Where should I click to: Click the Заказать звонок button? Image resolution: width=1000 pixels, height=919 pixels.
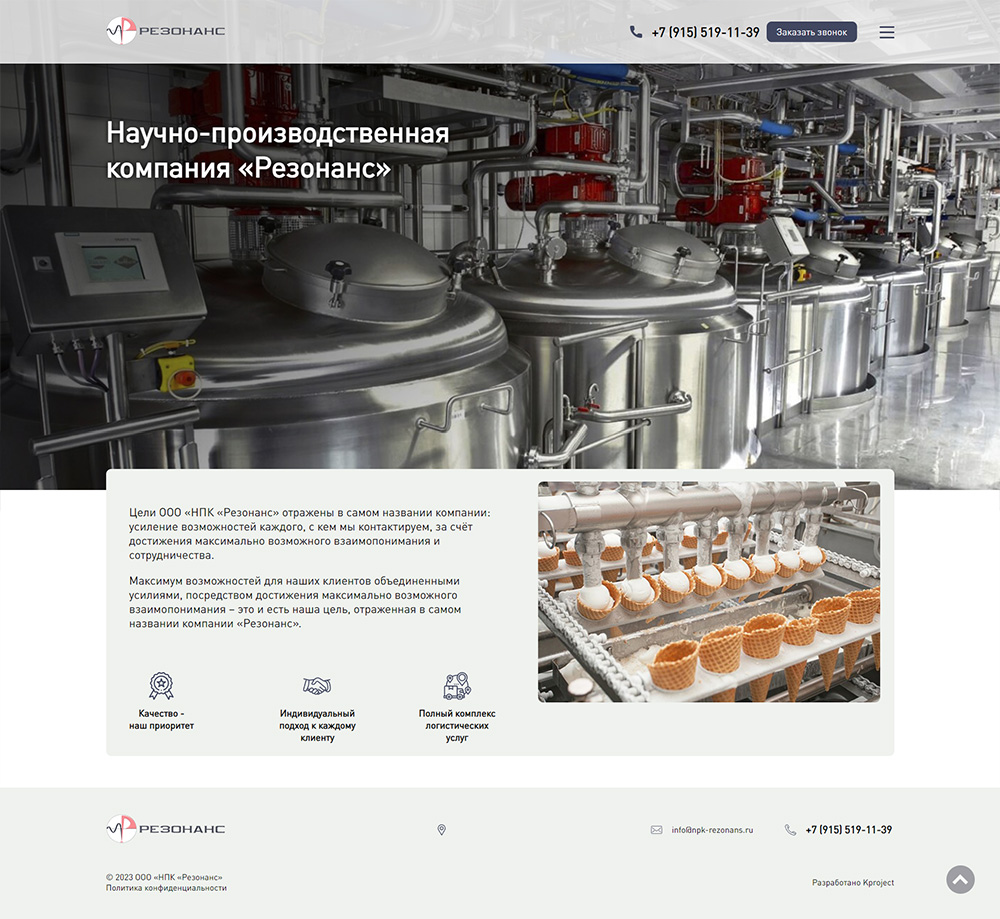point(811,32)
